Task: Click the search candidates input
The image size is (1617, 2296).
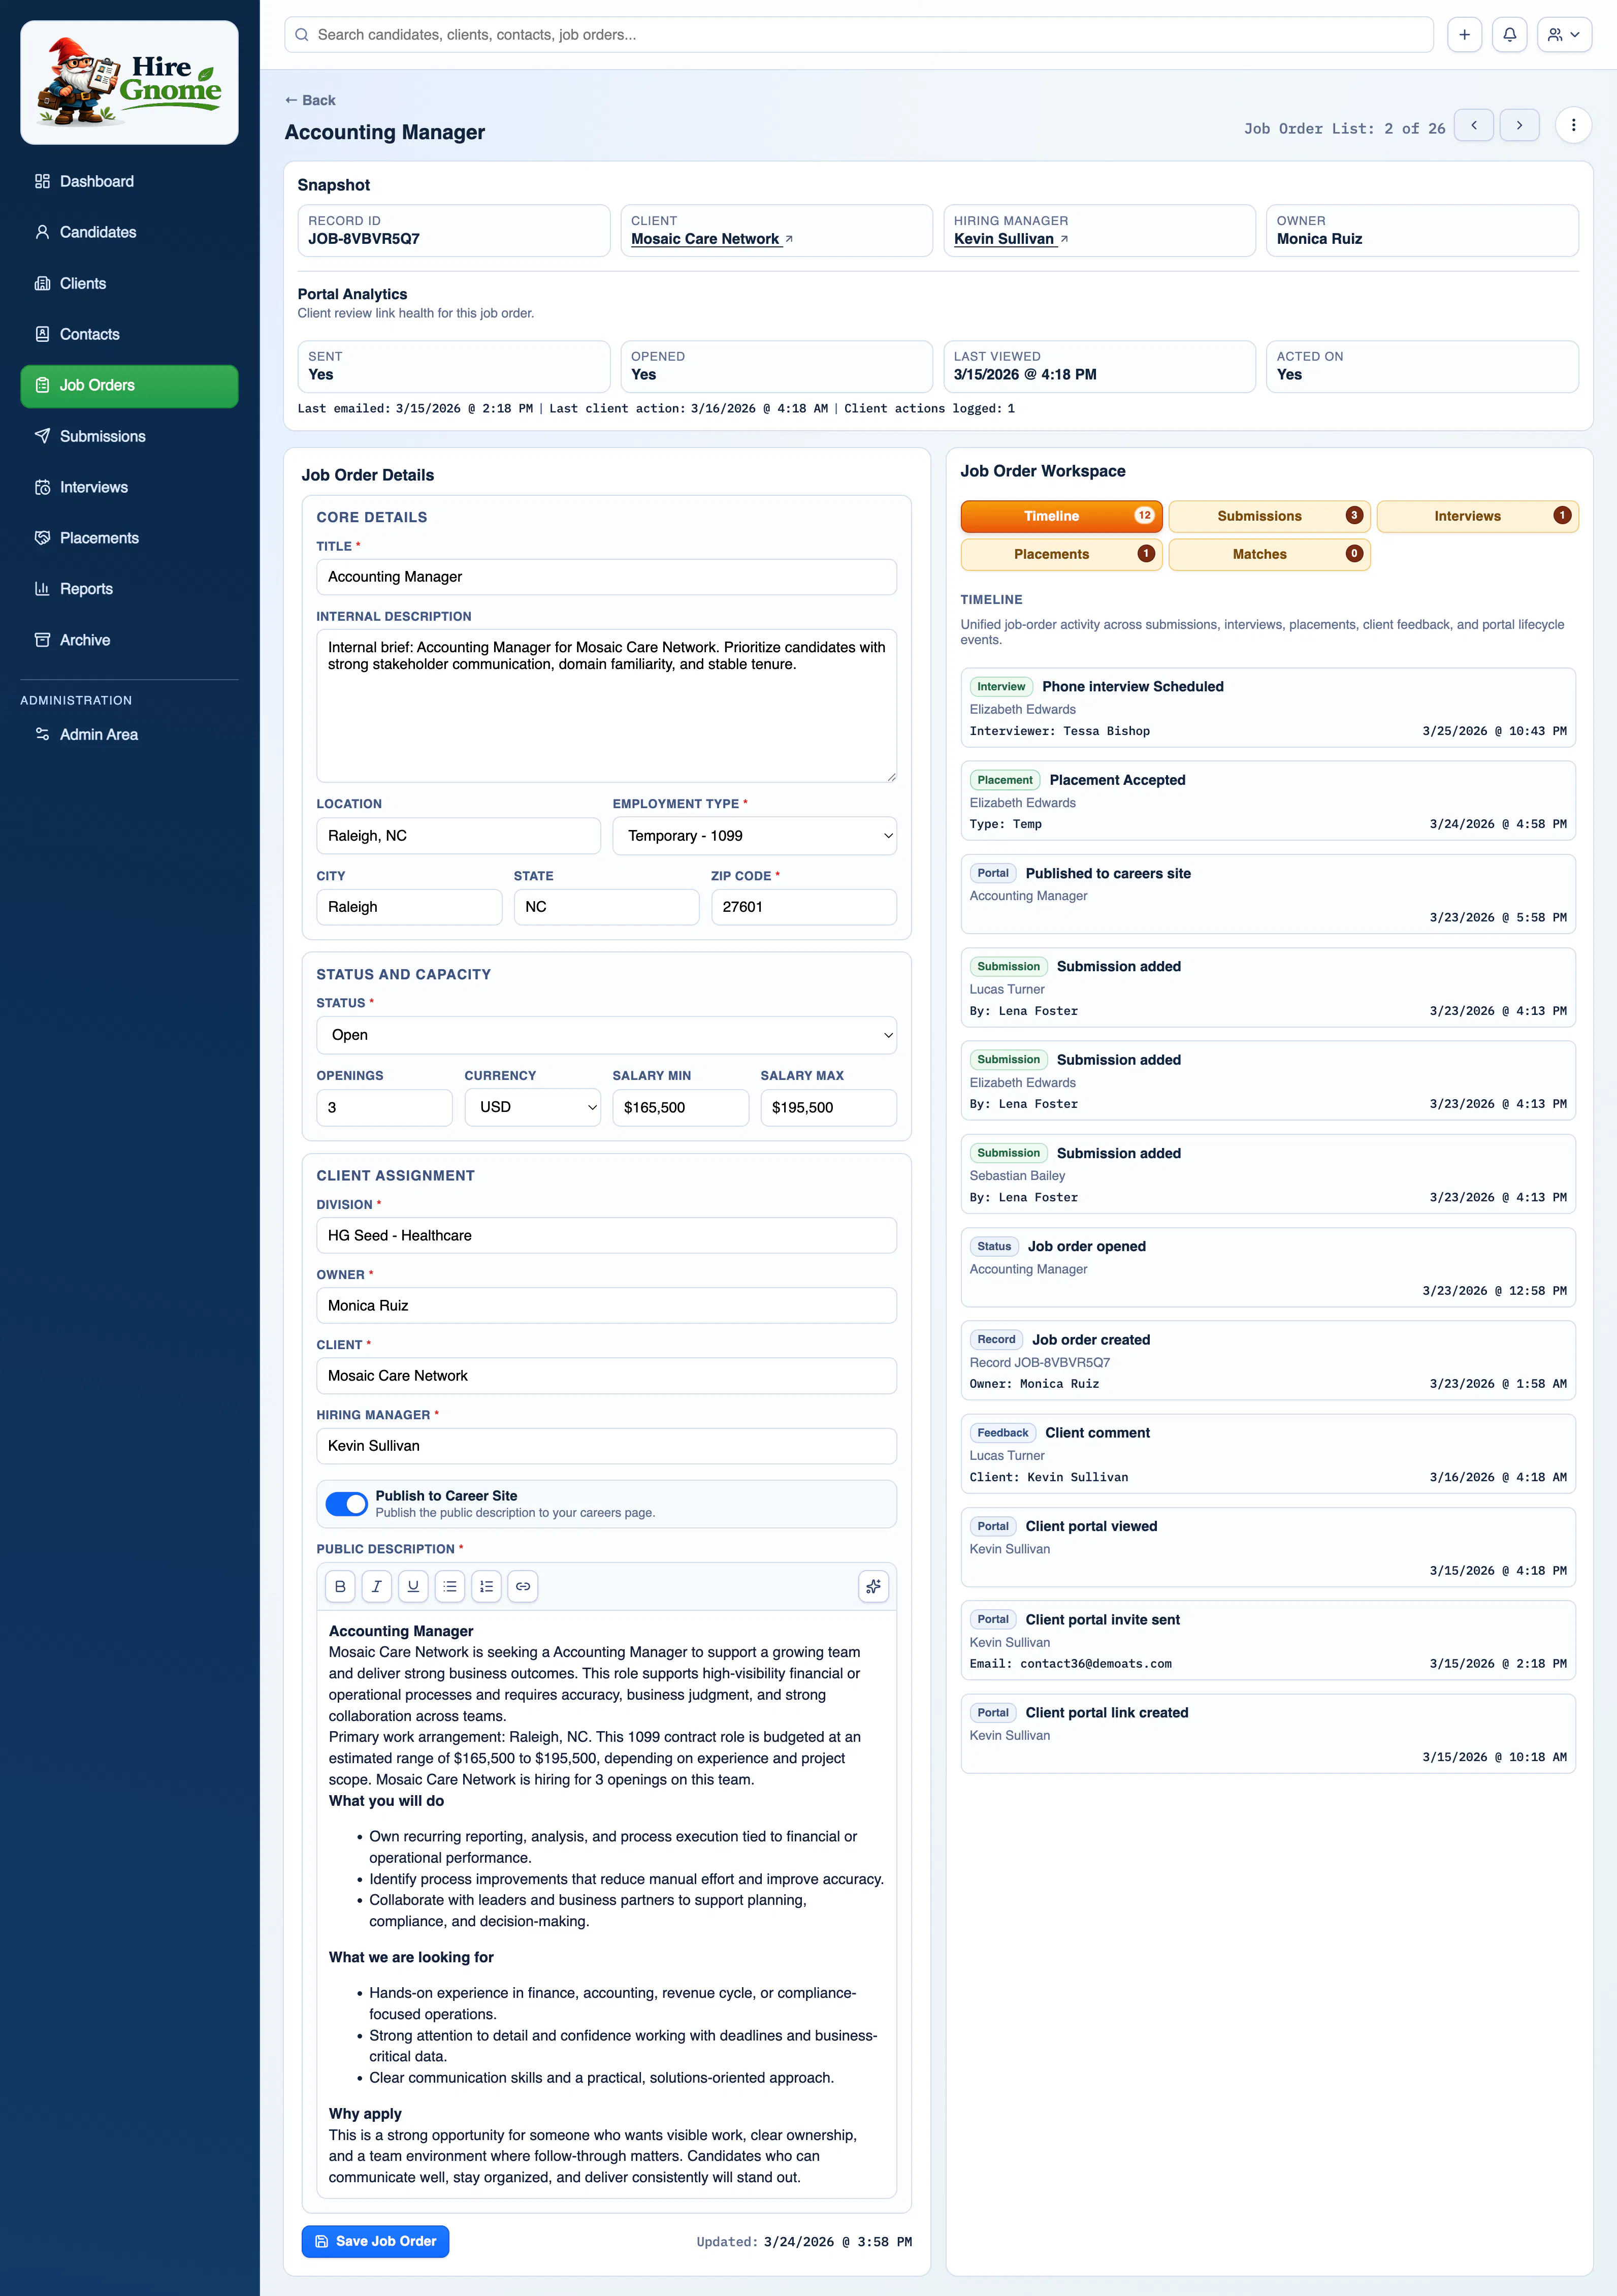Action: pos(859,35)
